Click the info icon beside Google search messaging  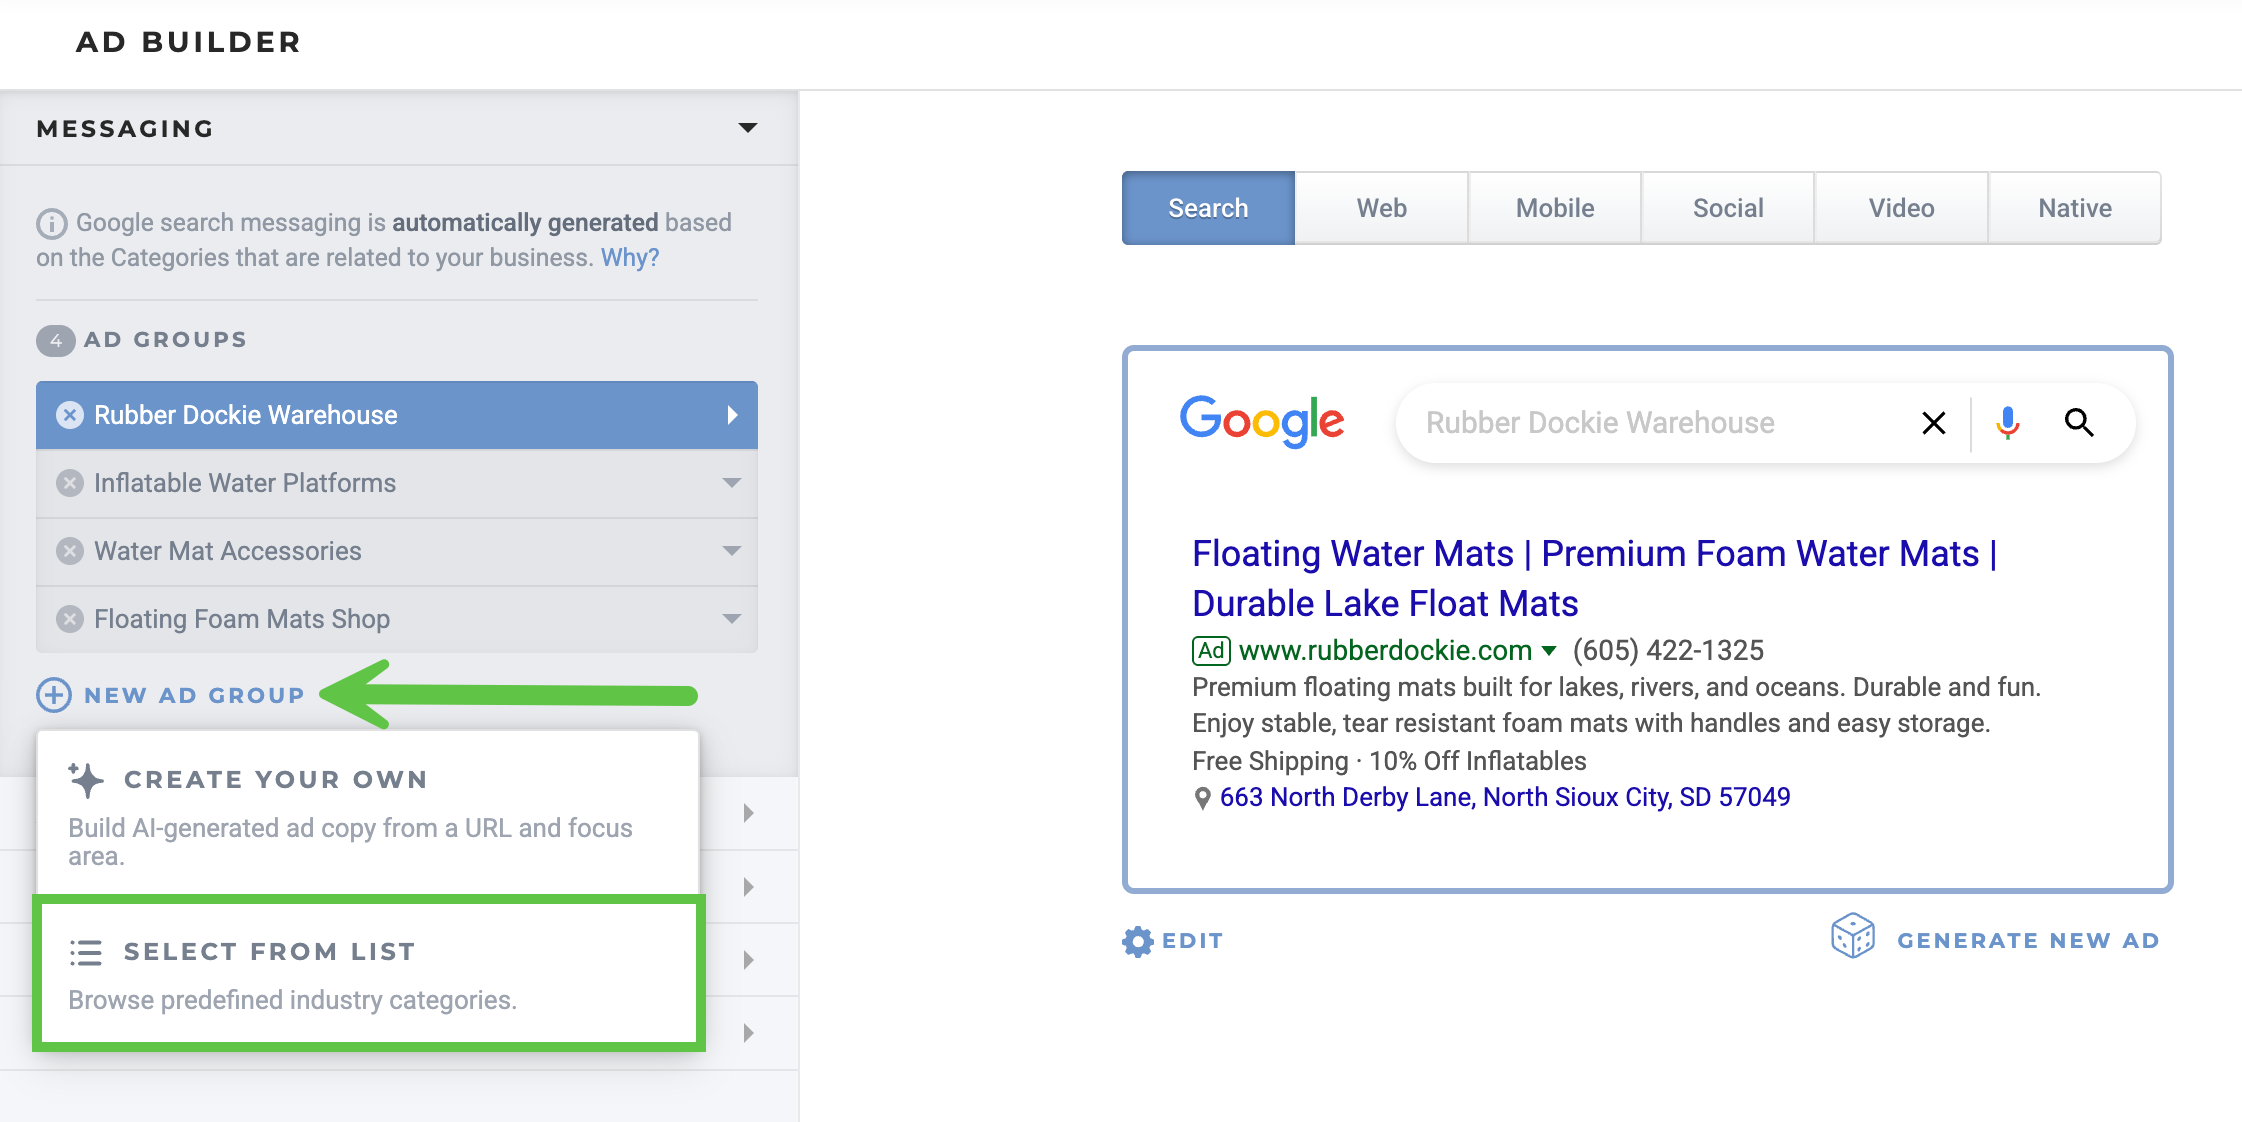coord(52,223)
